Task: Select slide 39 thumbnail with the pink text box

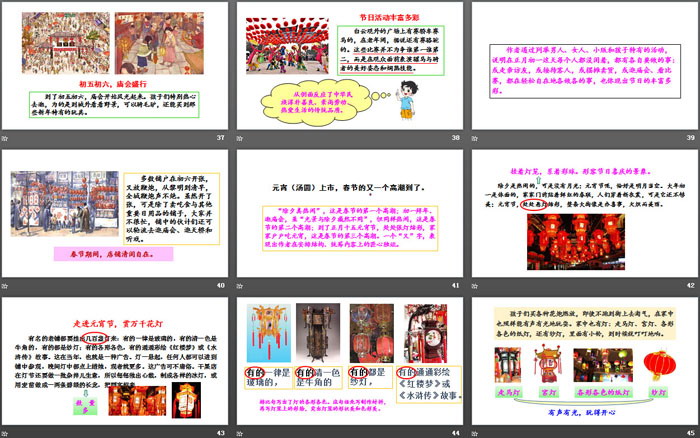Action: point(585,66)
